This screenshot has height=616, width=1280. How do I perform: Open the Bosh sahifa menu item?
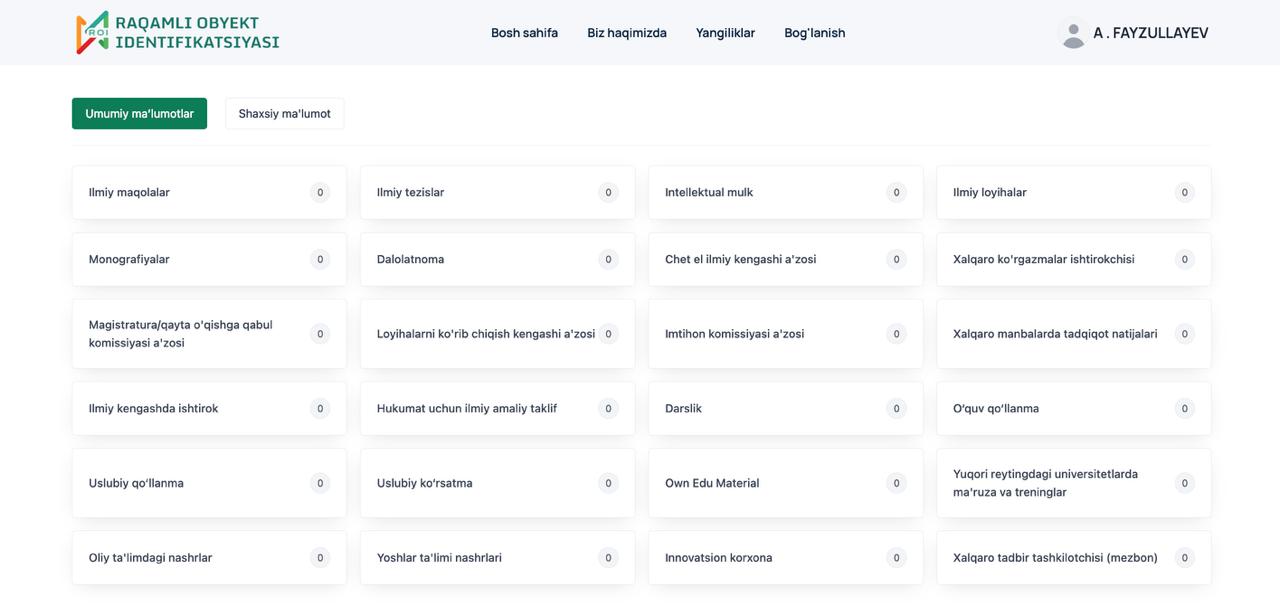click(524, 32)
